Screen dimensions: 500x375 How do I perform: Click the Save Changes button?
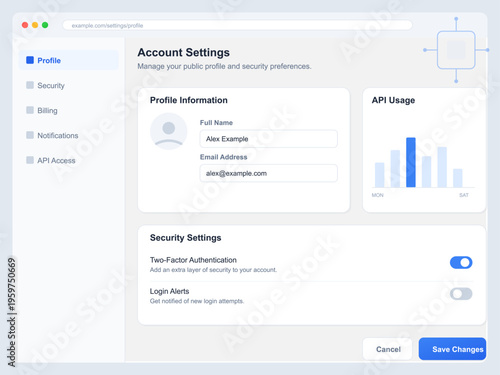(x=452, y=349)
